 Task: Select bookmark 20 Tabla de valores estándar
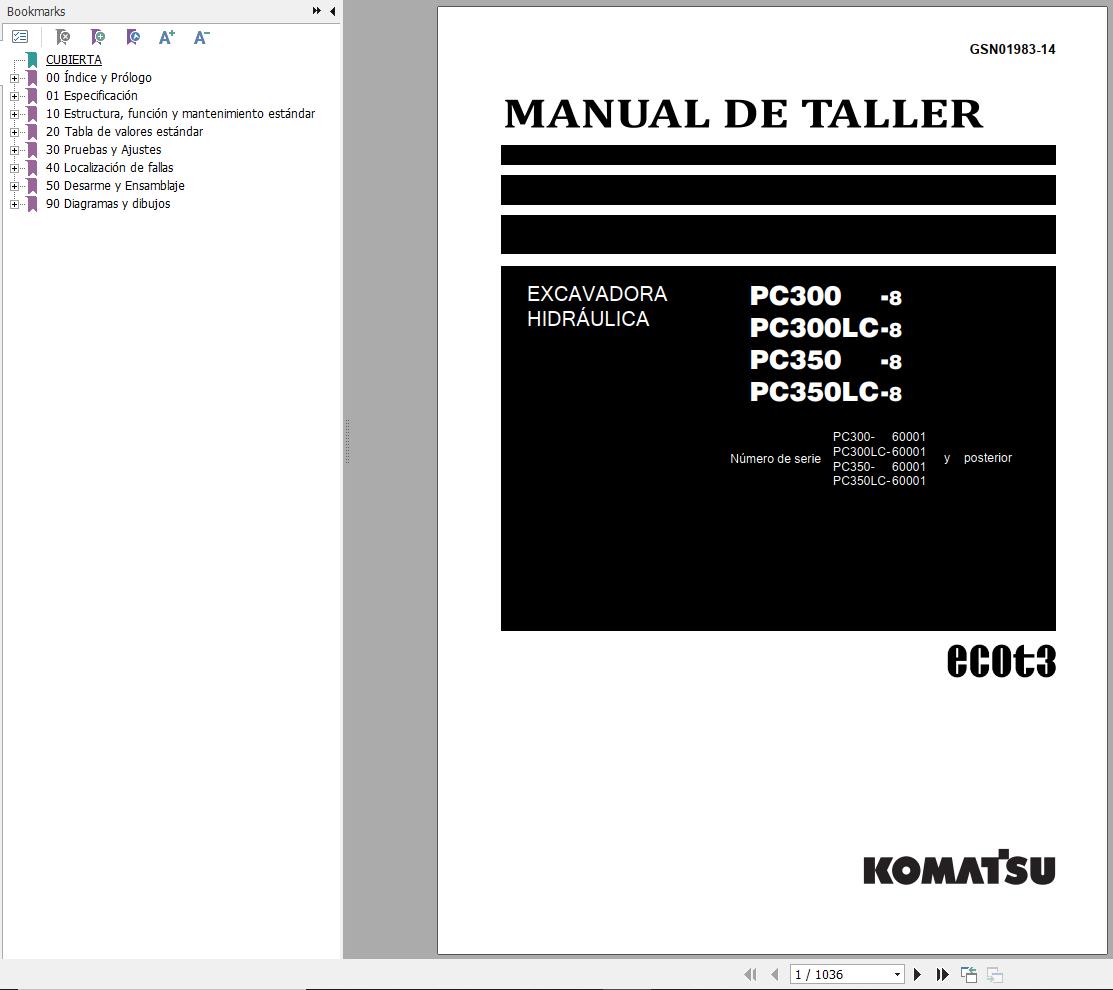(124, 132)
